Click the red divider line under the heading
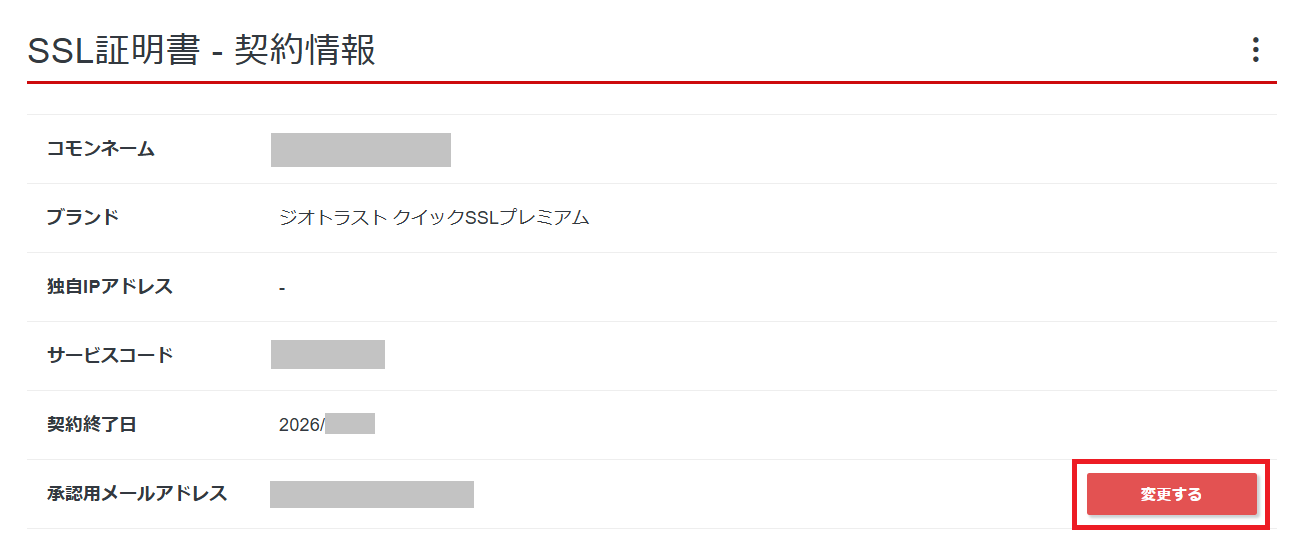This screenshot has height=542, width=1291. [650, 82]
